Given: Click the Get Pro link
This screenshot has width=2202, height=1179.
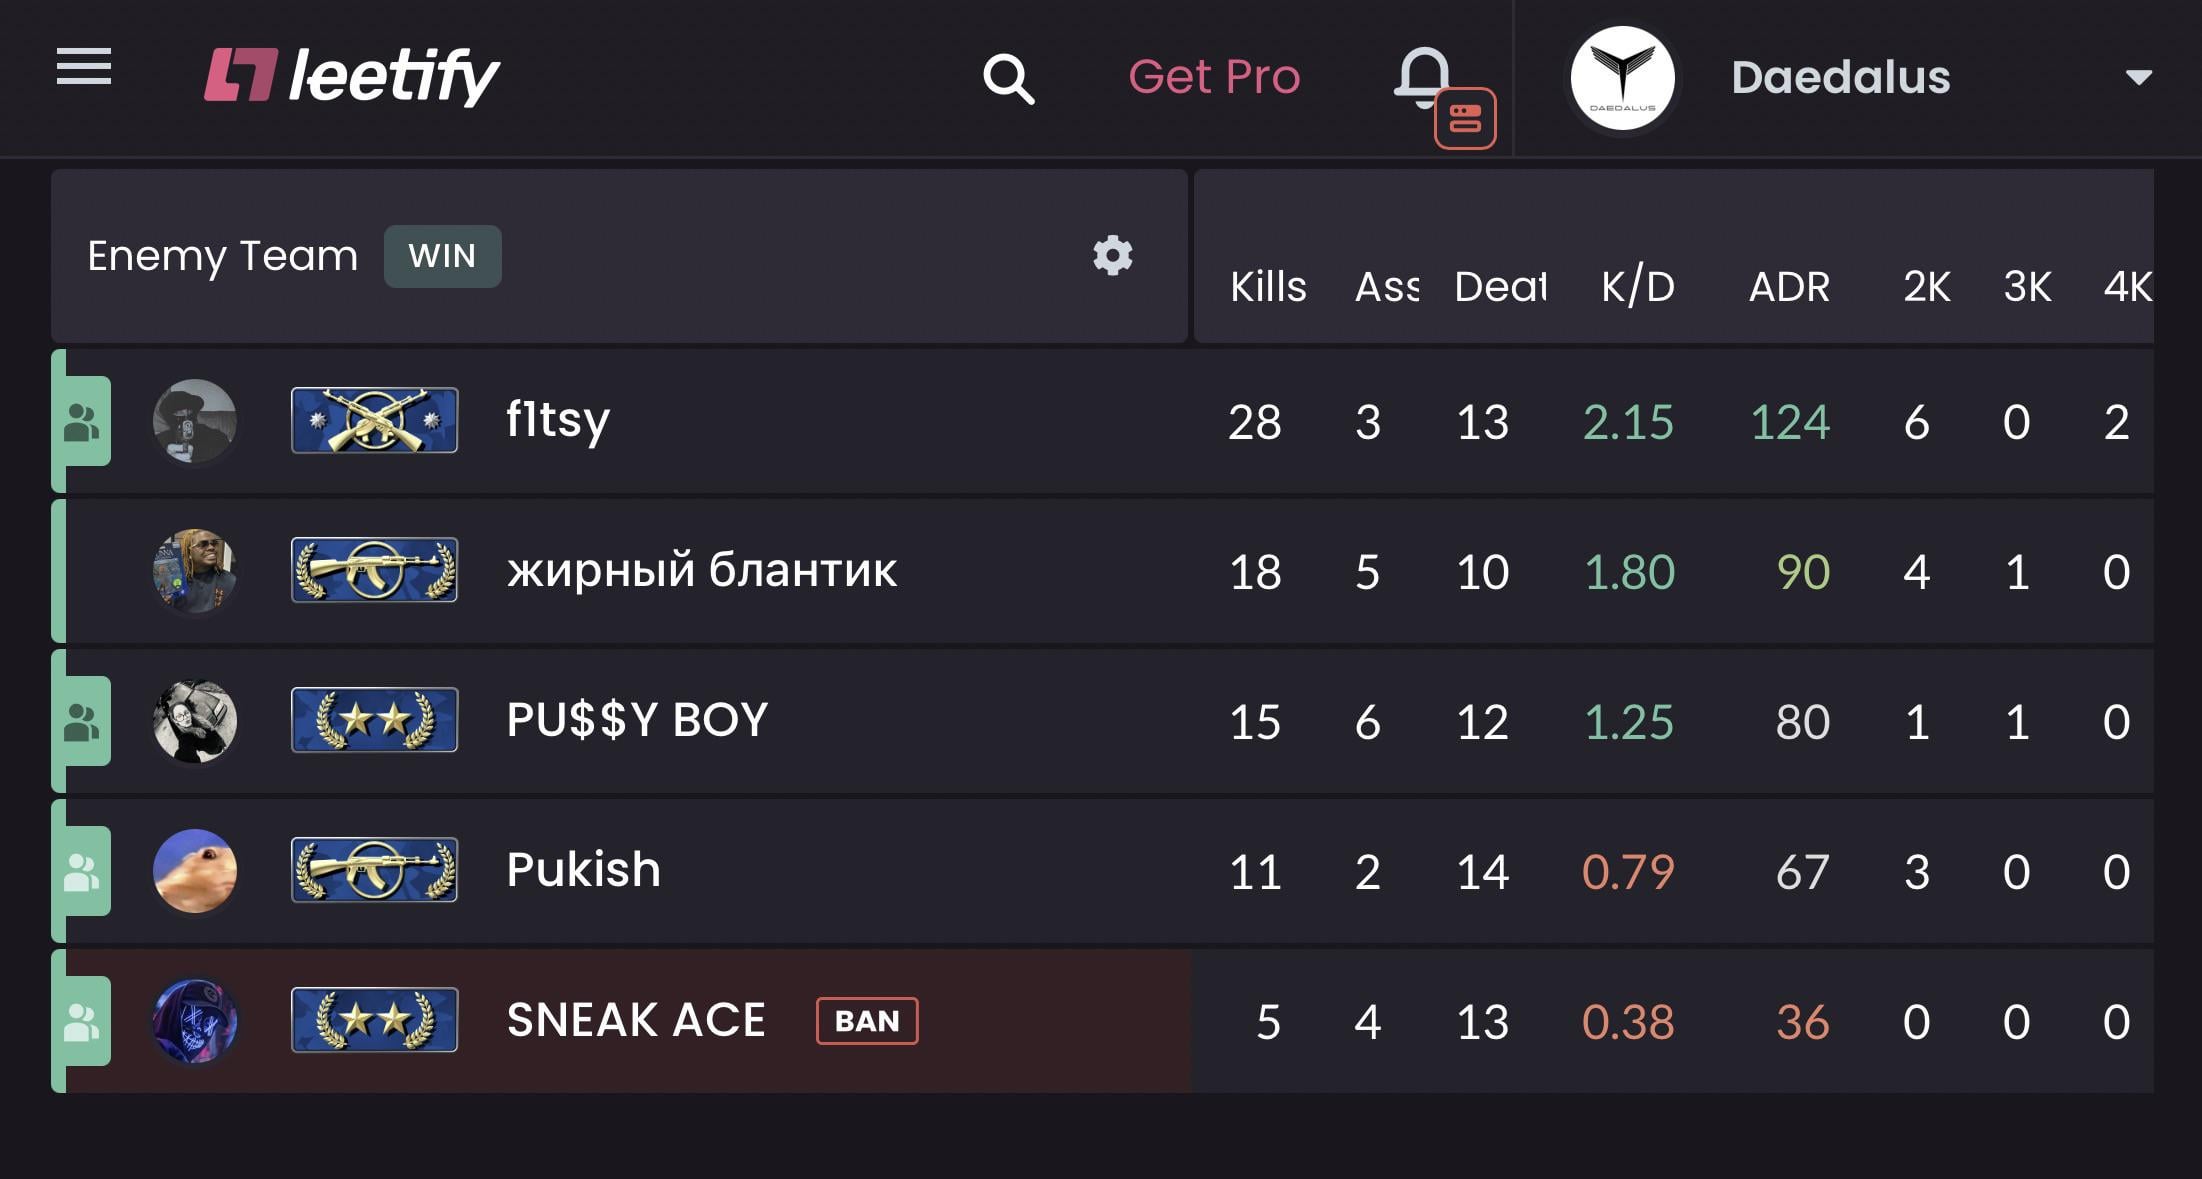Looking at the screenshot, I should [1214, 77].
